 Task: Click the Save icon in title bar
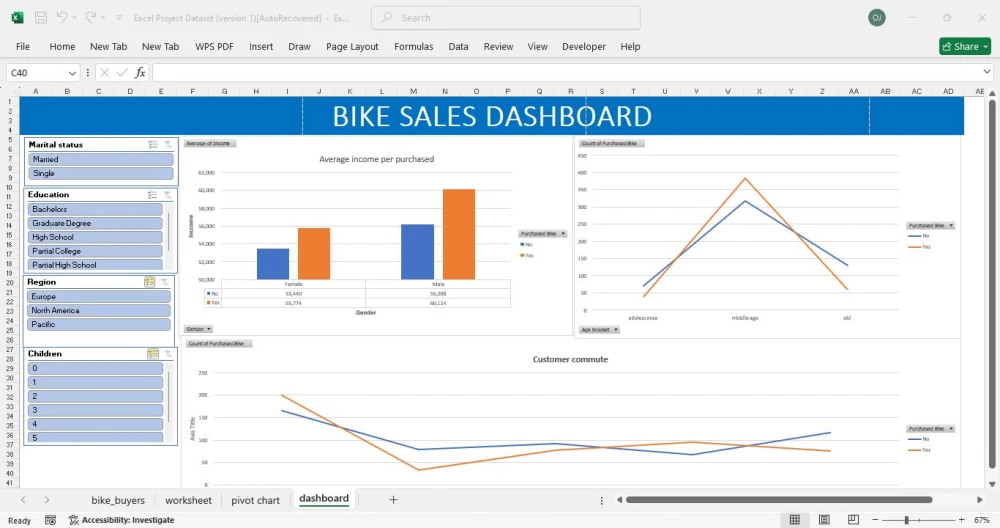pyautogui.click(x=41, y=18)
